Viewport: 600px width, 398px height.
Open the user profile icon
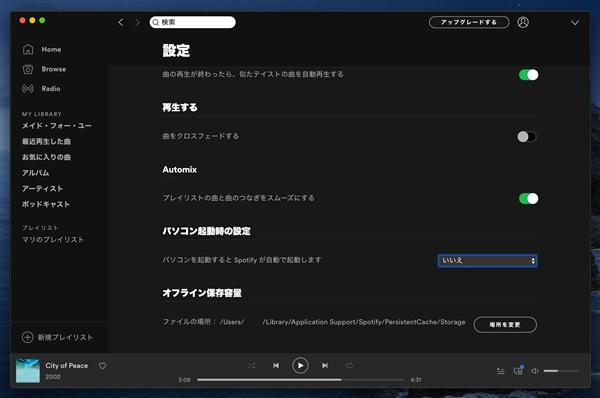tap(523, 22)
